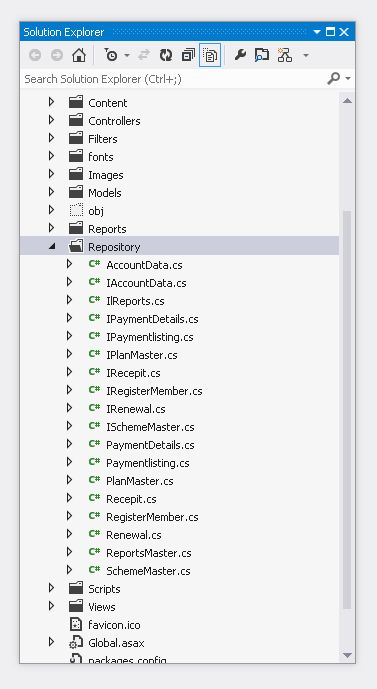Select ISchemeMaster.cs file
The height and width of the screenshot is (689, 377).
tap(150, 427)
